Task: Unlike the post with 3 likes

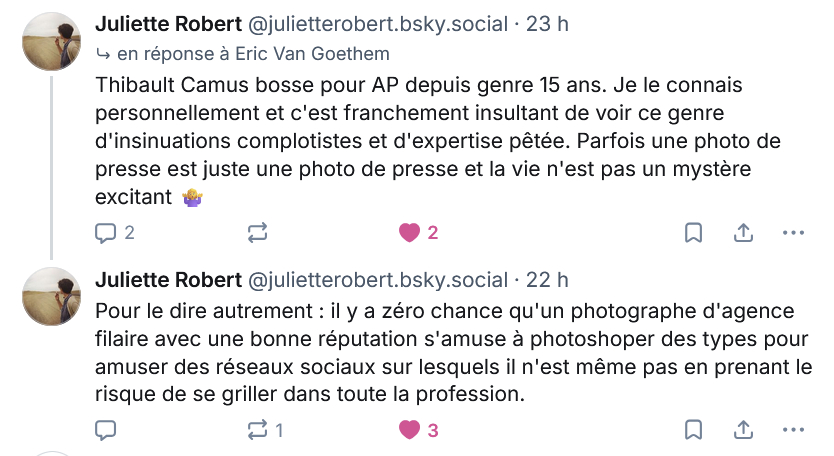Action: coord(408,430)
